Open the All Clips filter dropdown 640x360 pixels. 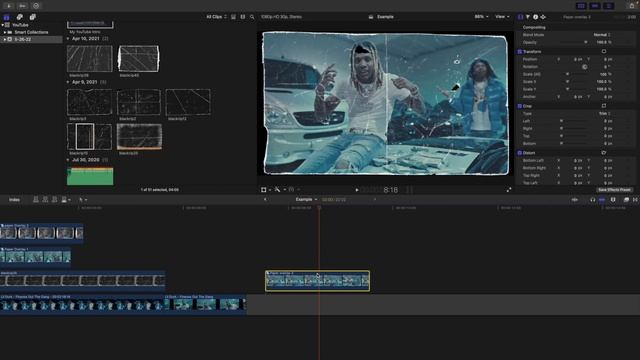pyautogui.click(x=216, y=17)
